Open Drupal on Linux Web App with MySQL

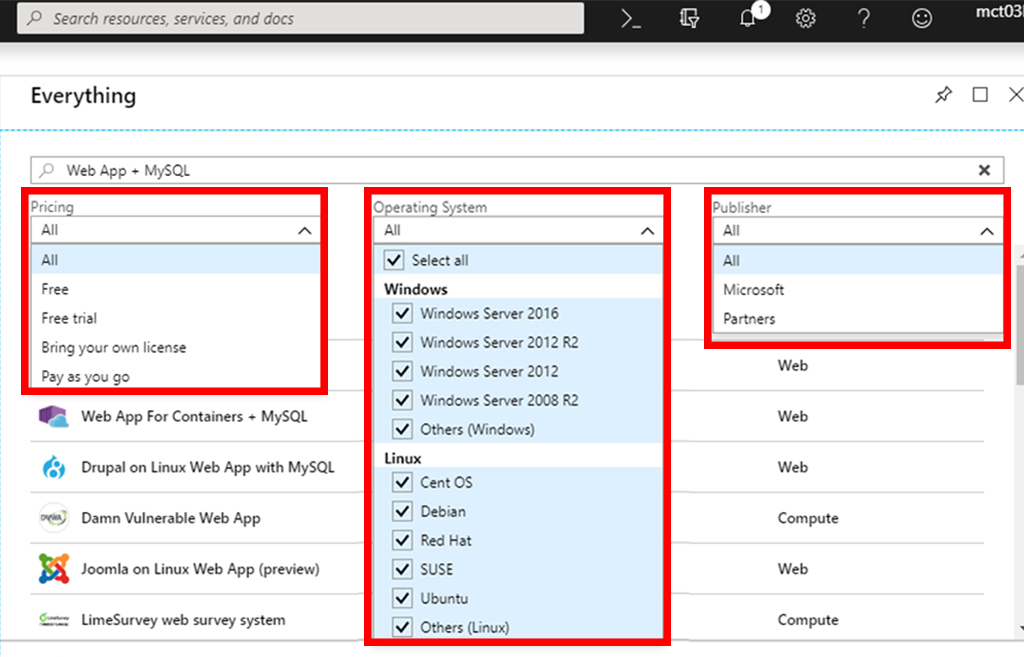coord(208,467)
